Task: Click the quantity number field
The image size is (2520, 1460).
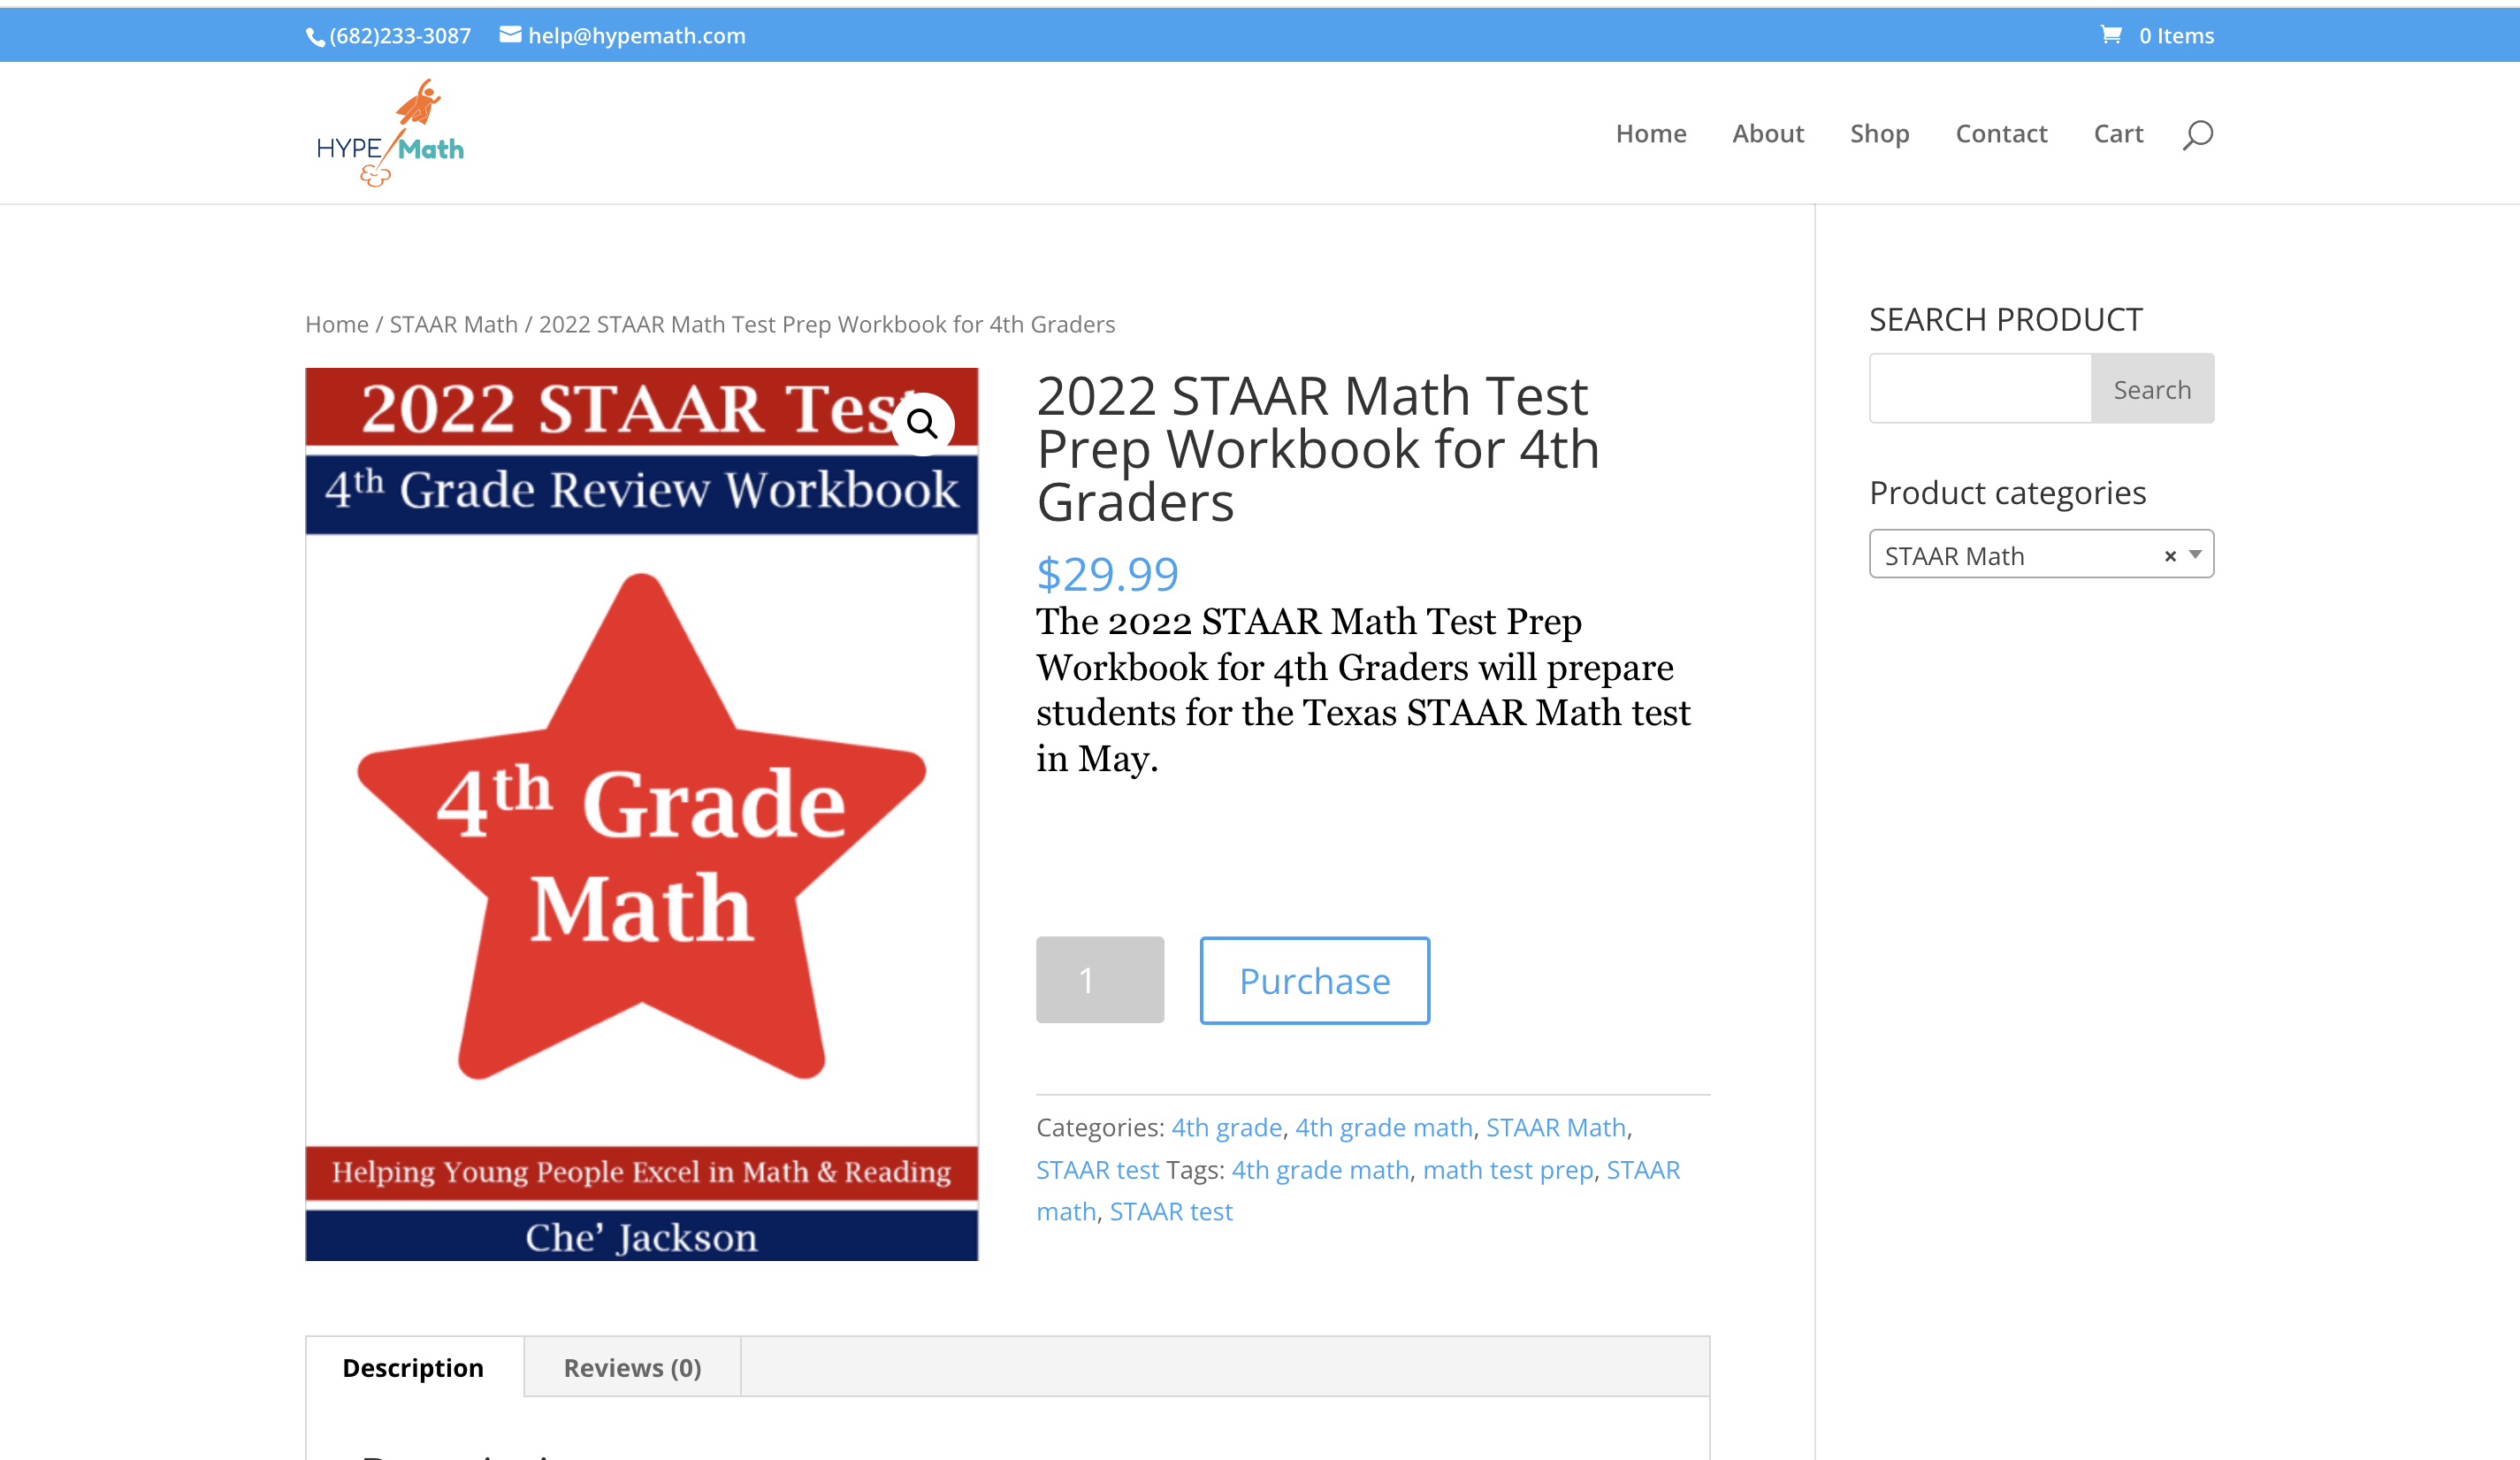Action: click(x=1099, y=980)
